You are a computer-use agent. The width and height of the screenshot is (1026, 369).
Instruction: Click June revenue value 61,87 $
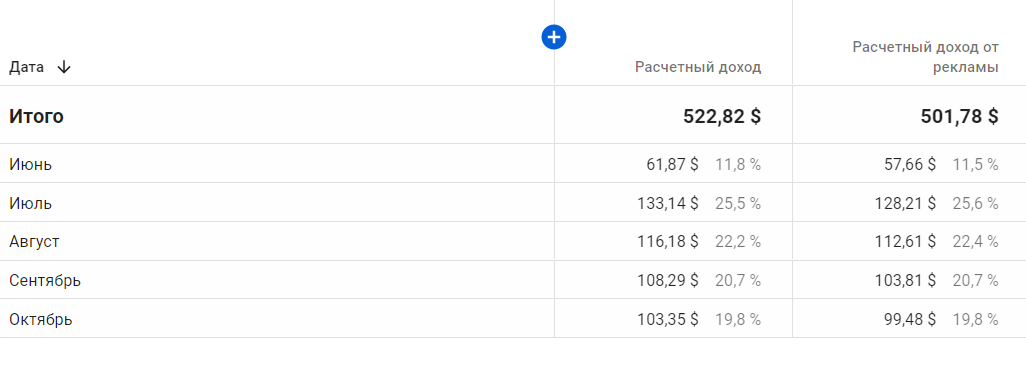[x=673, y=164]
